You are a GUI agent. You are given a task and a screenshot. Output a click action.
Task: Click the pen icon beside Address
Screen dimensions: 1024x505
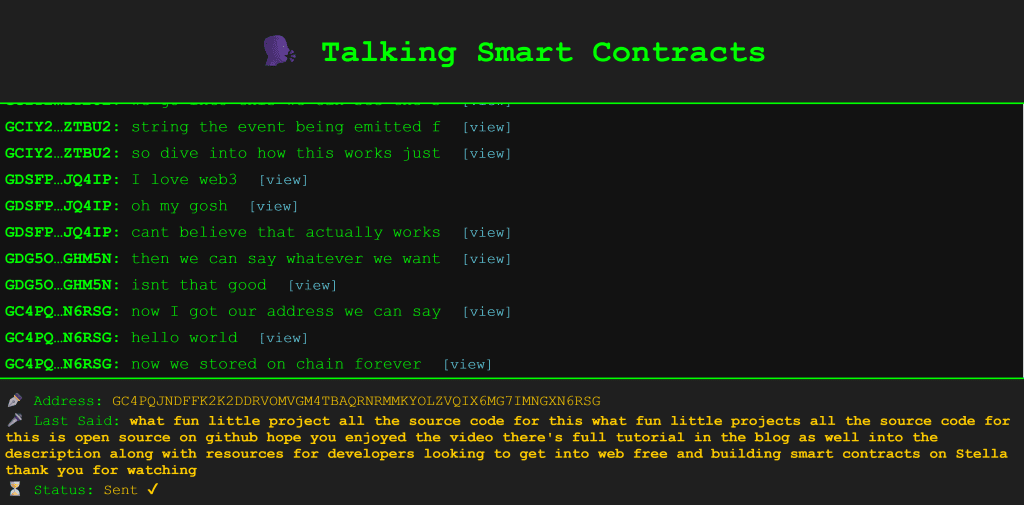point(14,400)
